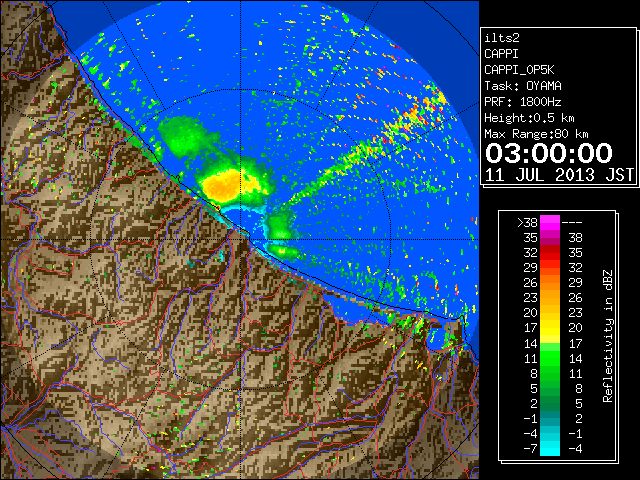This screenshot has width=640, height=480.
Task: Click the '>38' label atop the legend
Action: [x=527, y=223]
